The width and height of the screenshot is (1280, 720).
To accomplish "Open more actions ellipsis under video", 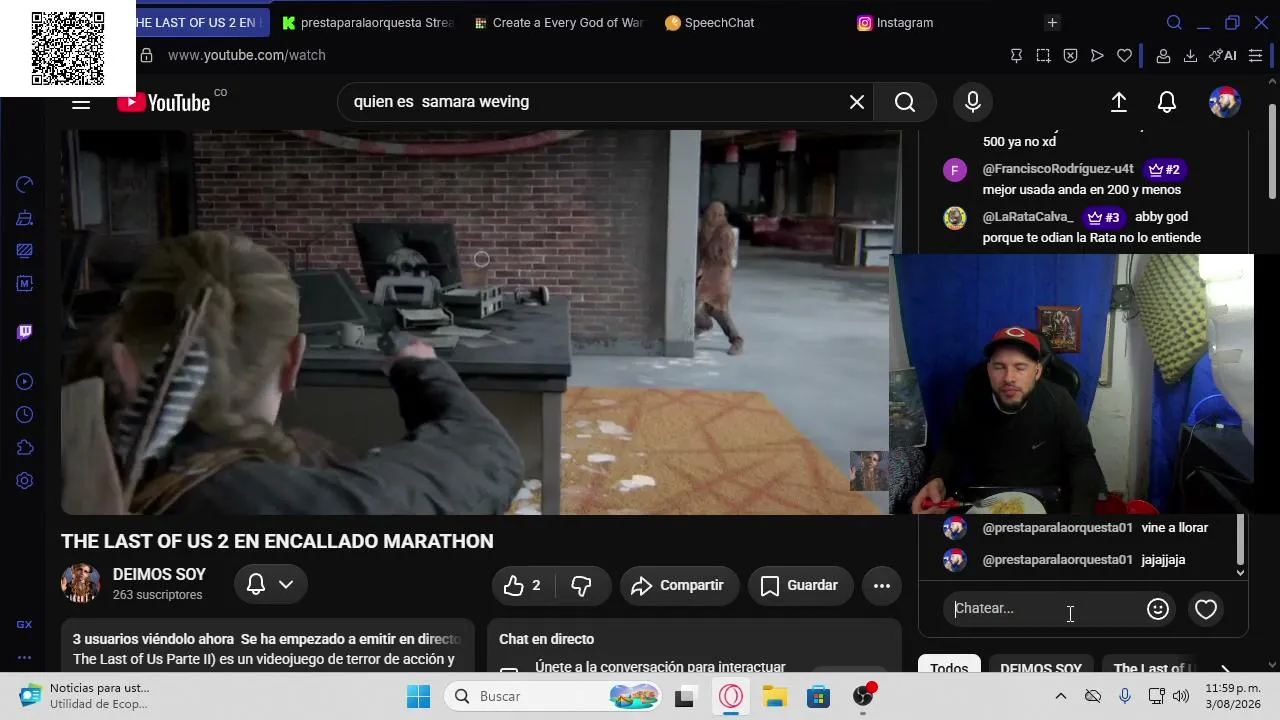I will coord(882,586).
